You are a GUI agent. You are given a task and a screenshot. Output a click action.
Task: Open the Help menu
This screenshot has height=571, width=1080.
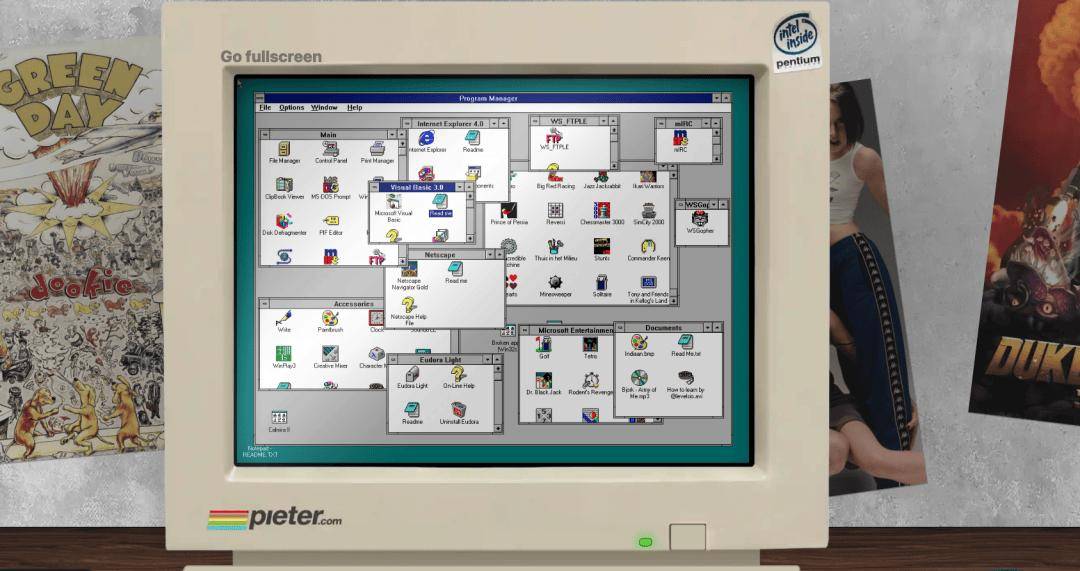[355, 107]
